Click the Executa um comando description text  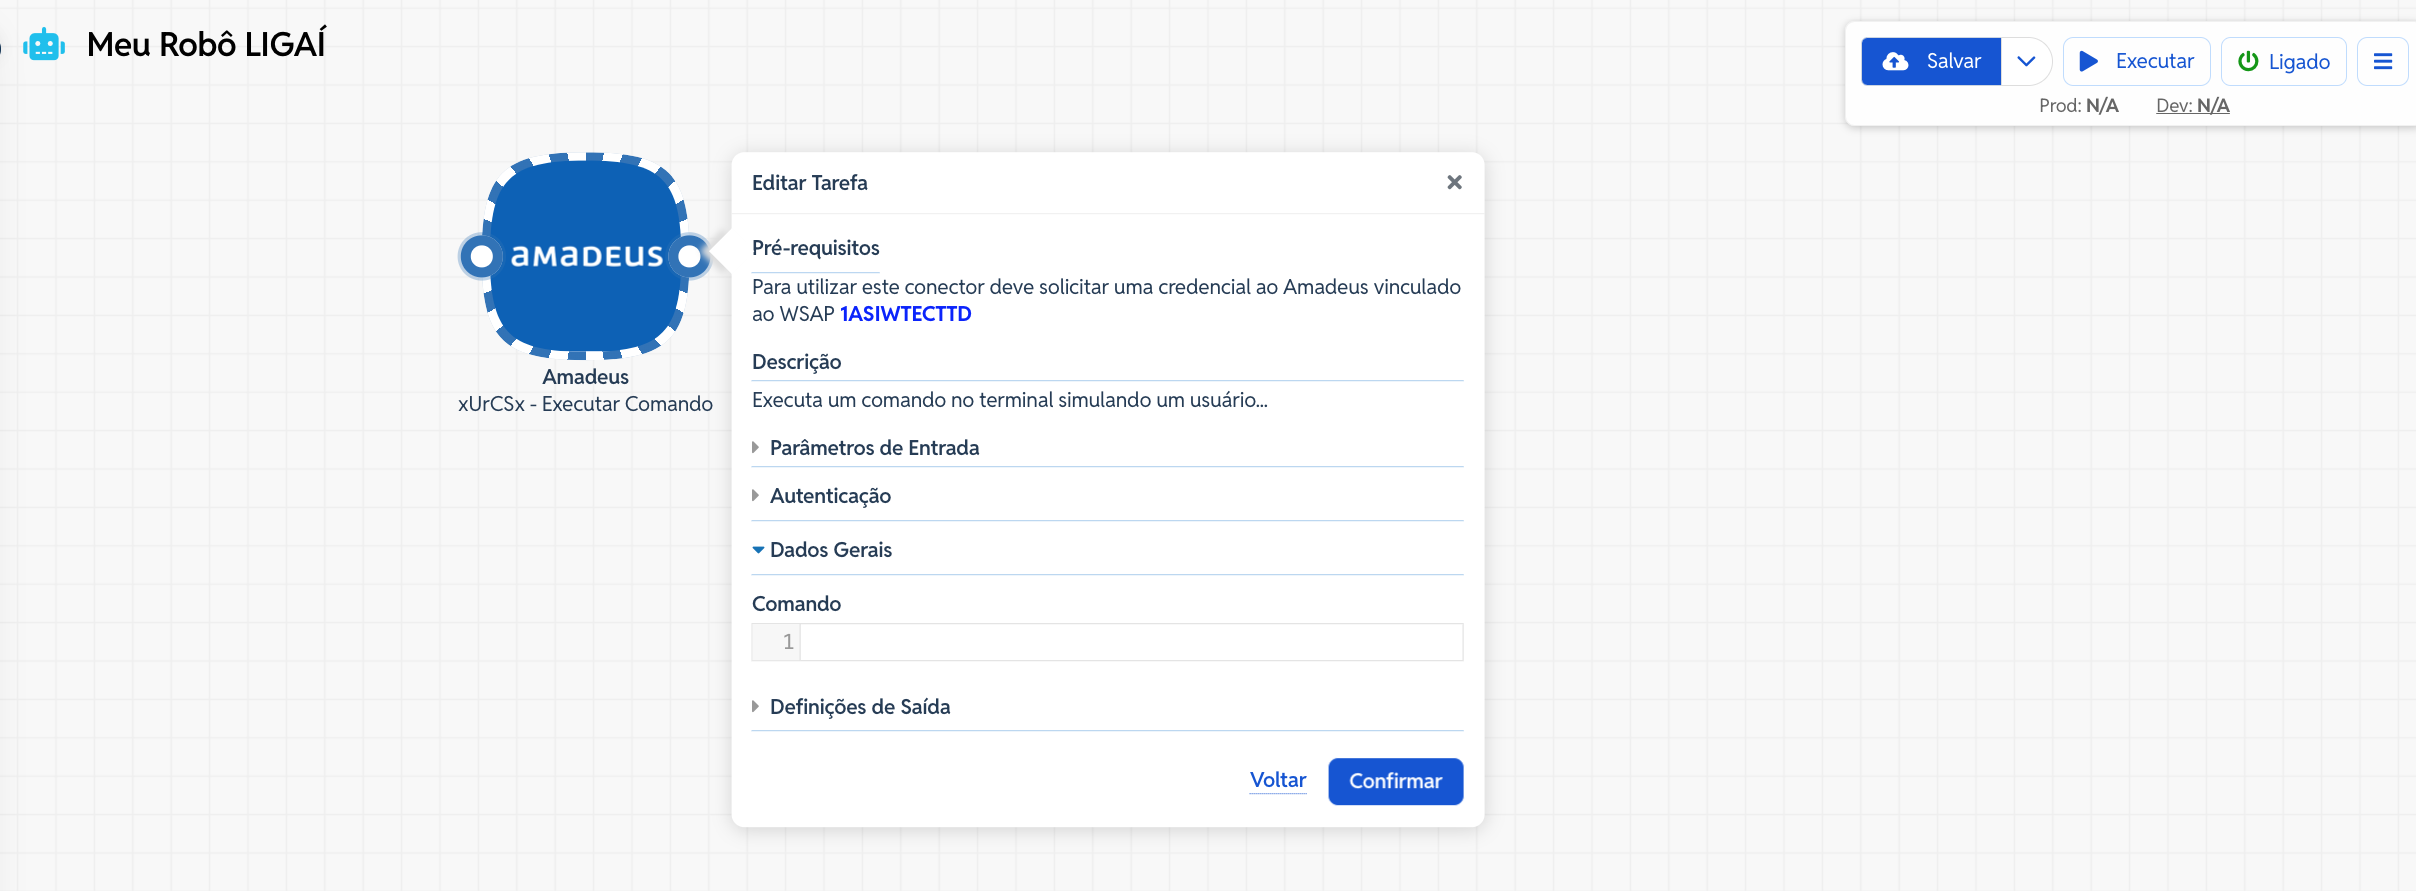(1009, 400)
